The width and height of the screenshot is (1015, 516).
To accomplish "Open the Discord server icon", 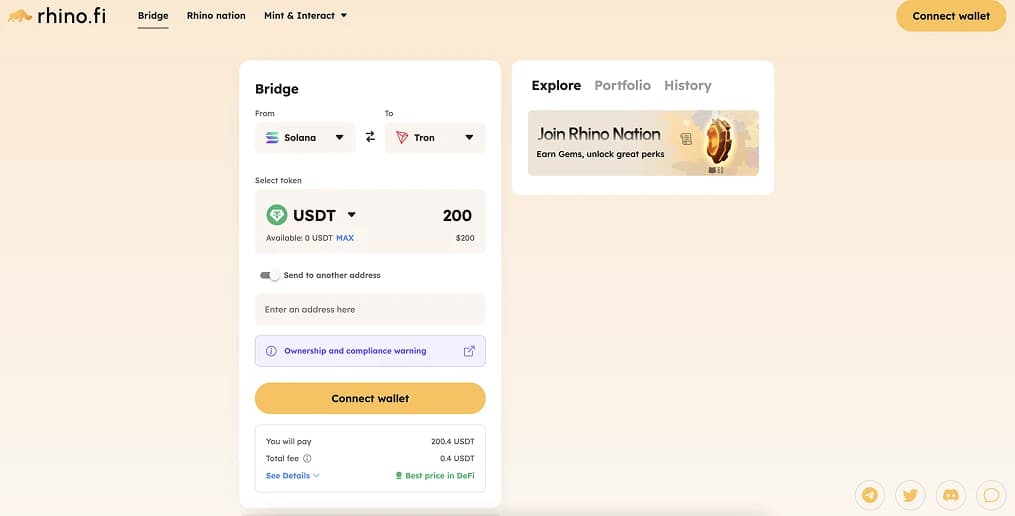I will (x=951, y=494).
